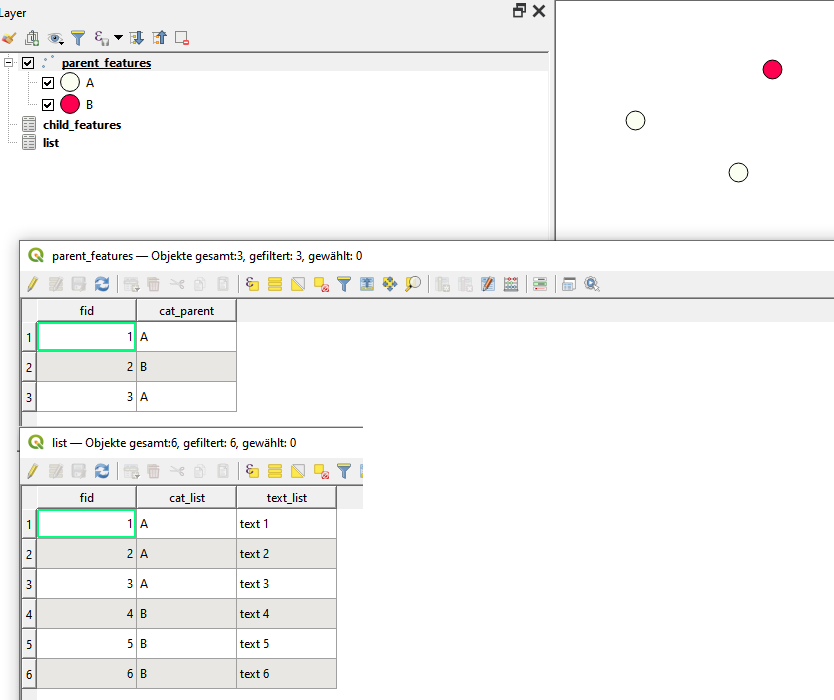Collapse the parent_features layer tree item
Image resolution: width=834 pixels, height=700 pixels.
(9, 62)
